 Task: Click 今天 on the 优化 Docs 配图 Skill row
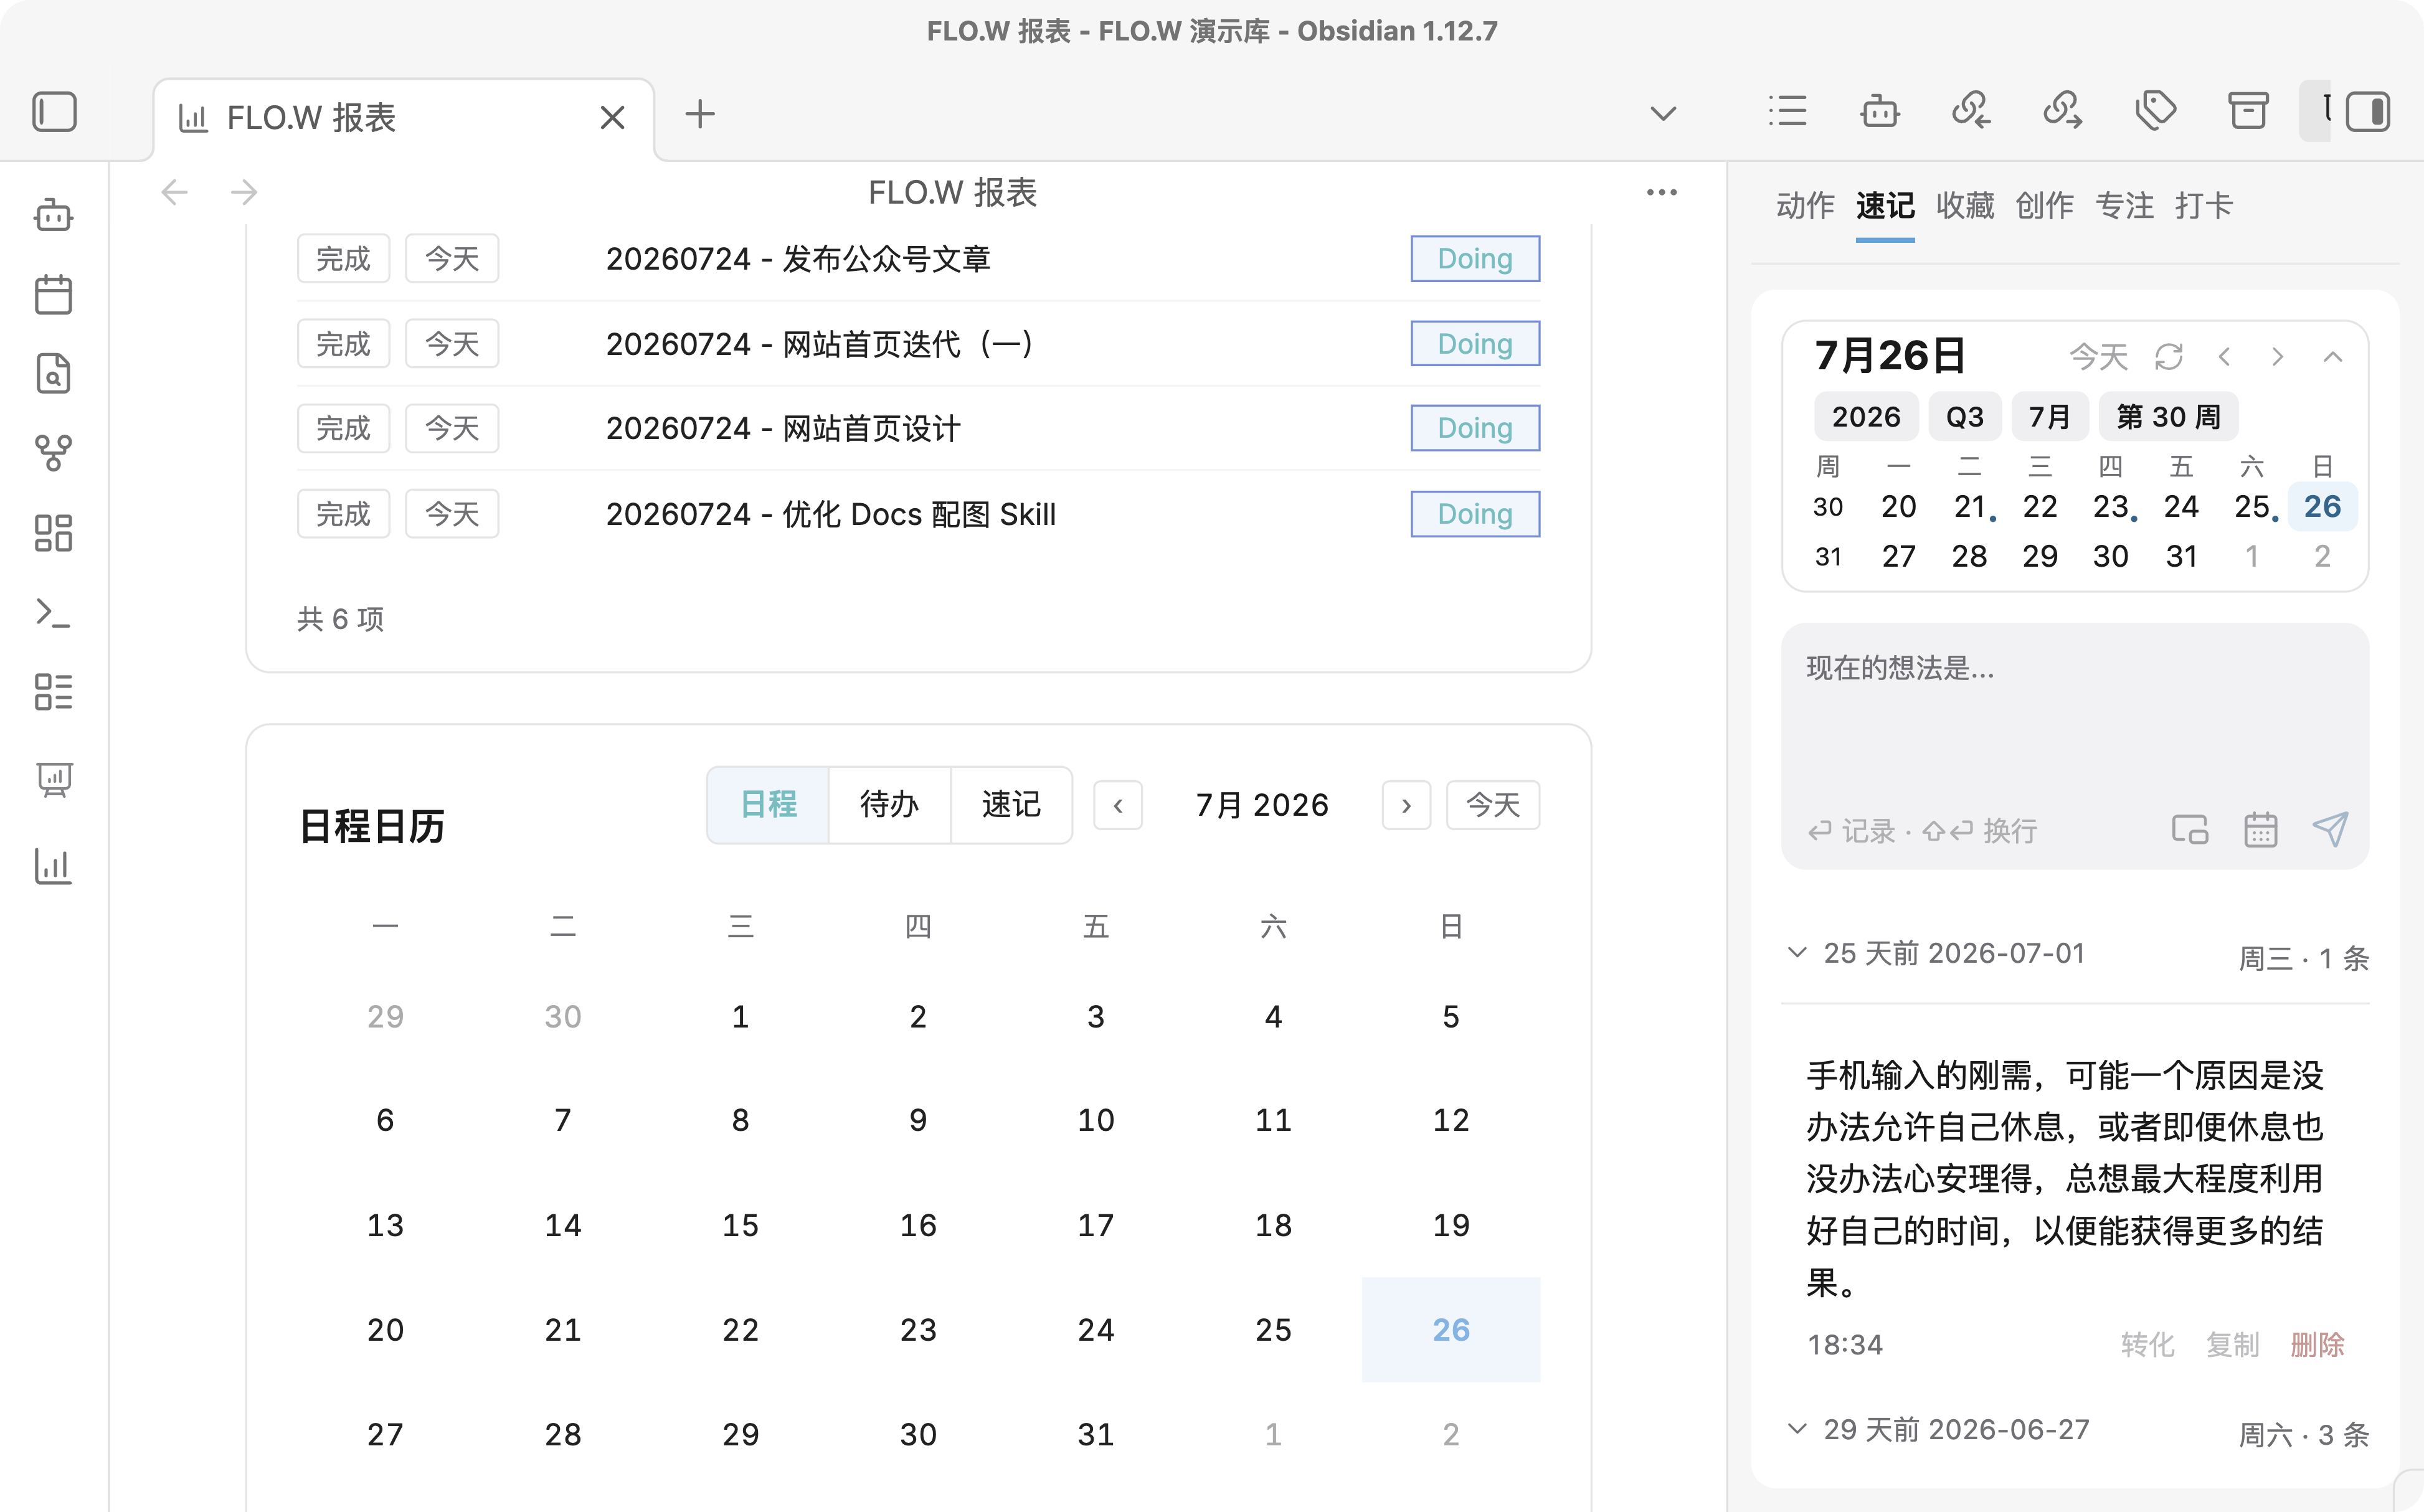click(x=452, y=514)
